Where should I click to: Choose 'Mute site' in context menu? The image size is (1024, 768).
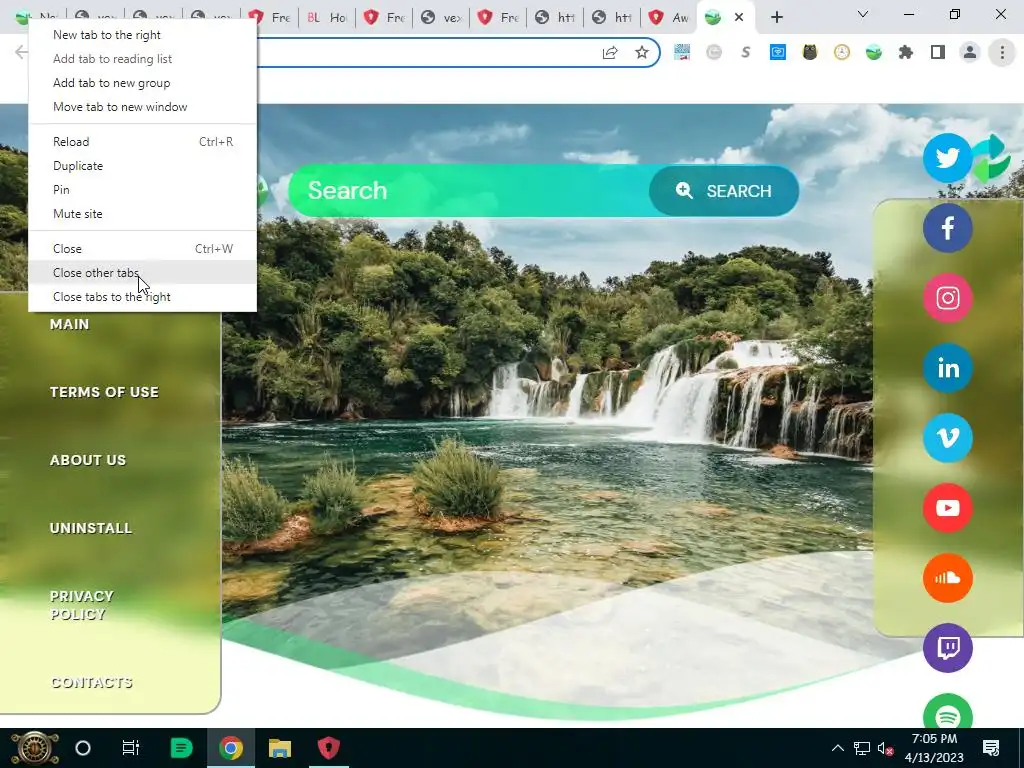pyautogui.click(x=142, y=214)
